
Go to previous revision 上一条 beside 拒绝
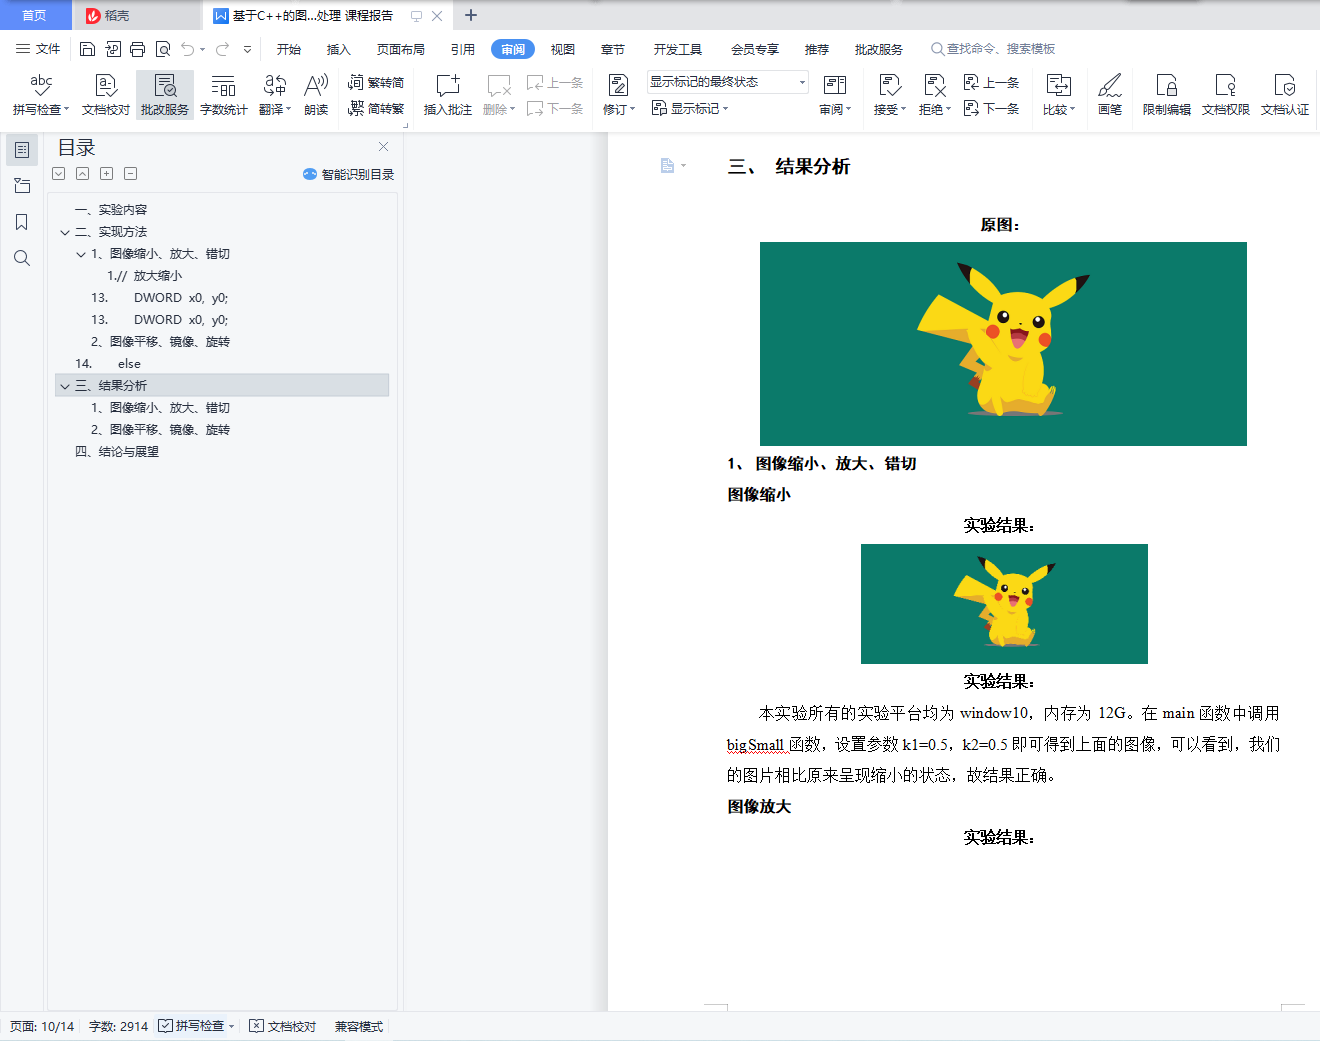(x=991, y=83)
